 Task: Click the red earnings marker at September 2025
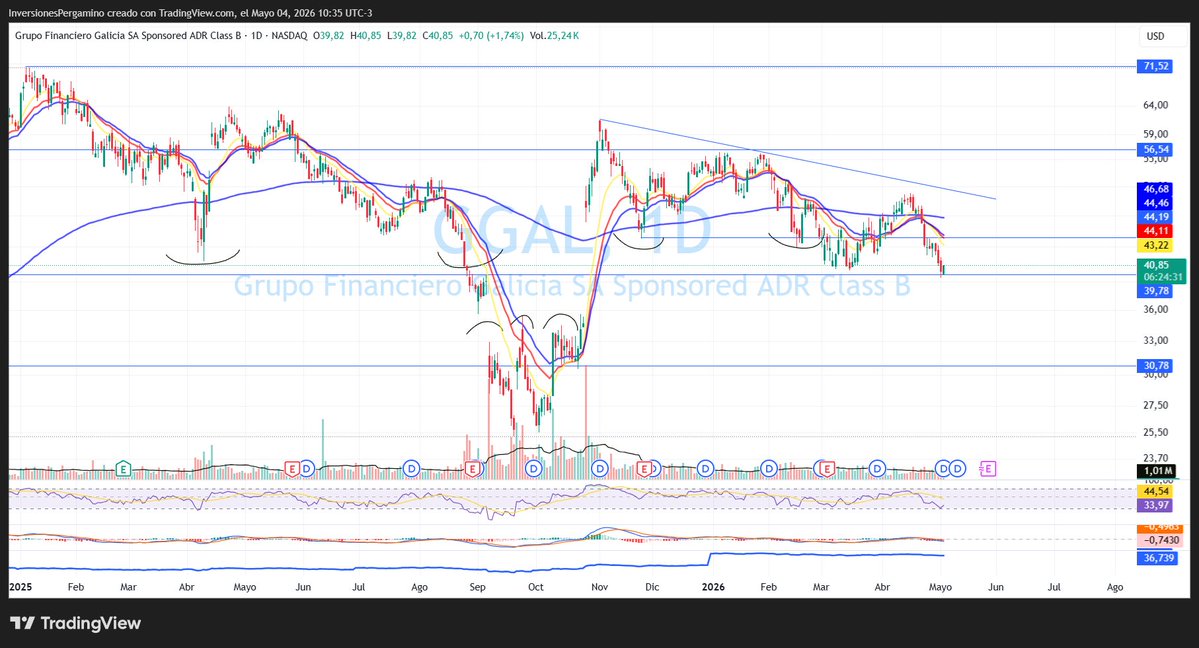[x=473, y=468]
